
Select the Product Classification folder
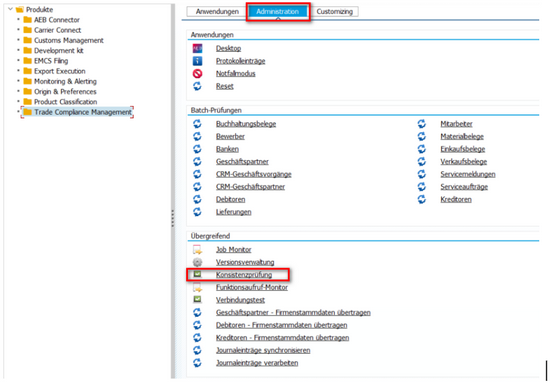[66, 102]
